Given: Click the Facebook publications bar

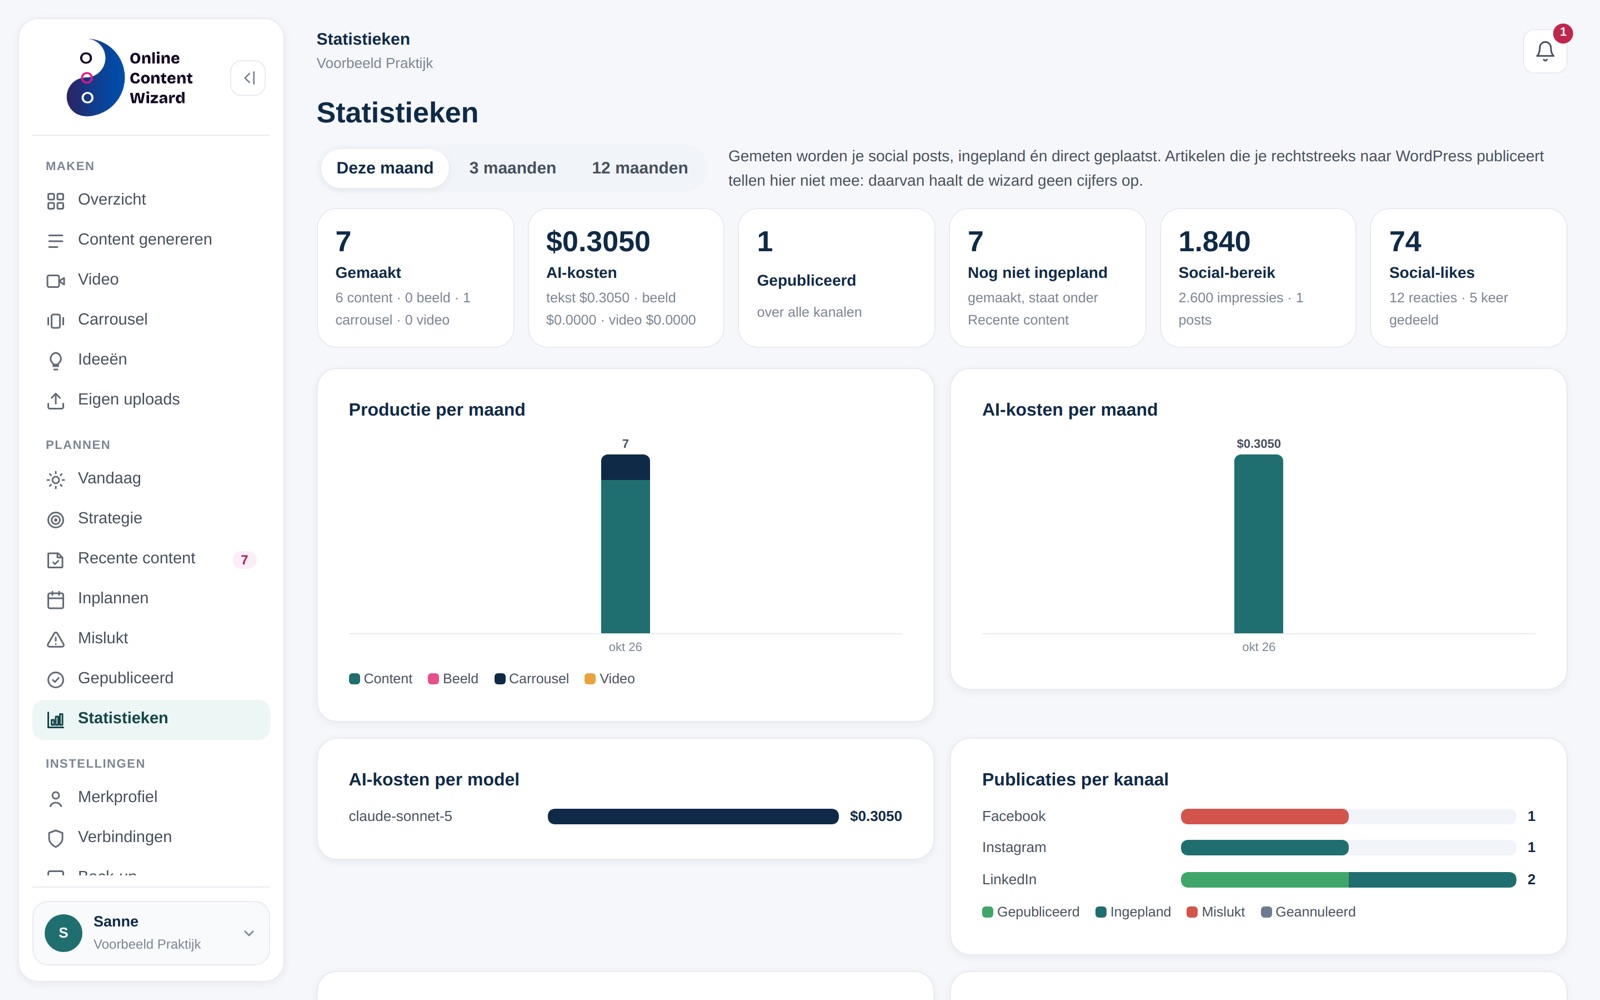Looking at the screenshot, I should [1264, 817].
